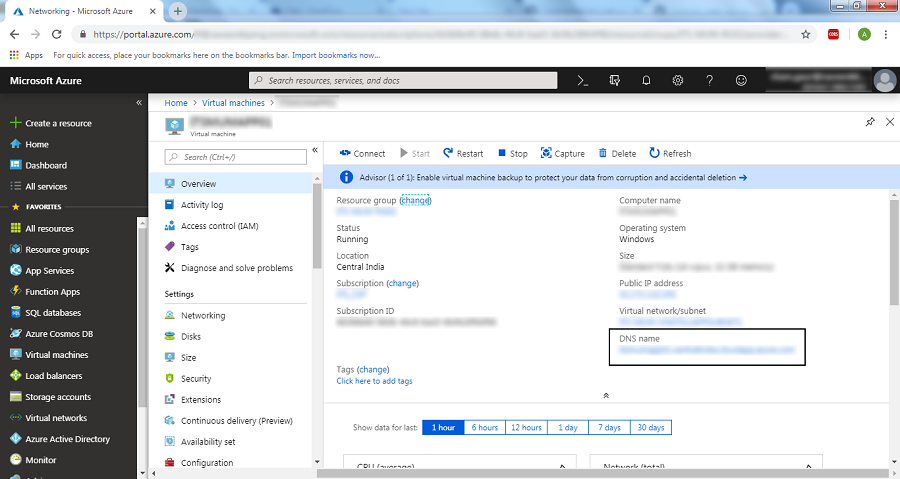Restart the virtual machine
This screenshot has height=479, width=900.
(x=463, y=153)
